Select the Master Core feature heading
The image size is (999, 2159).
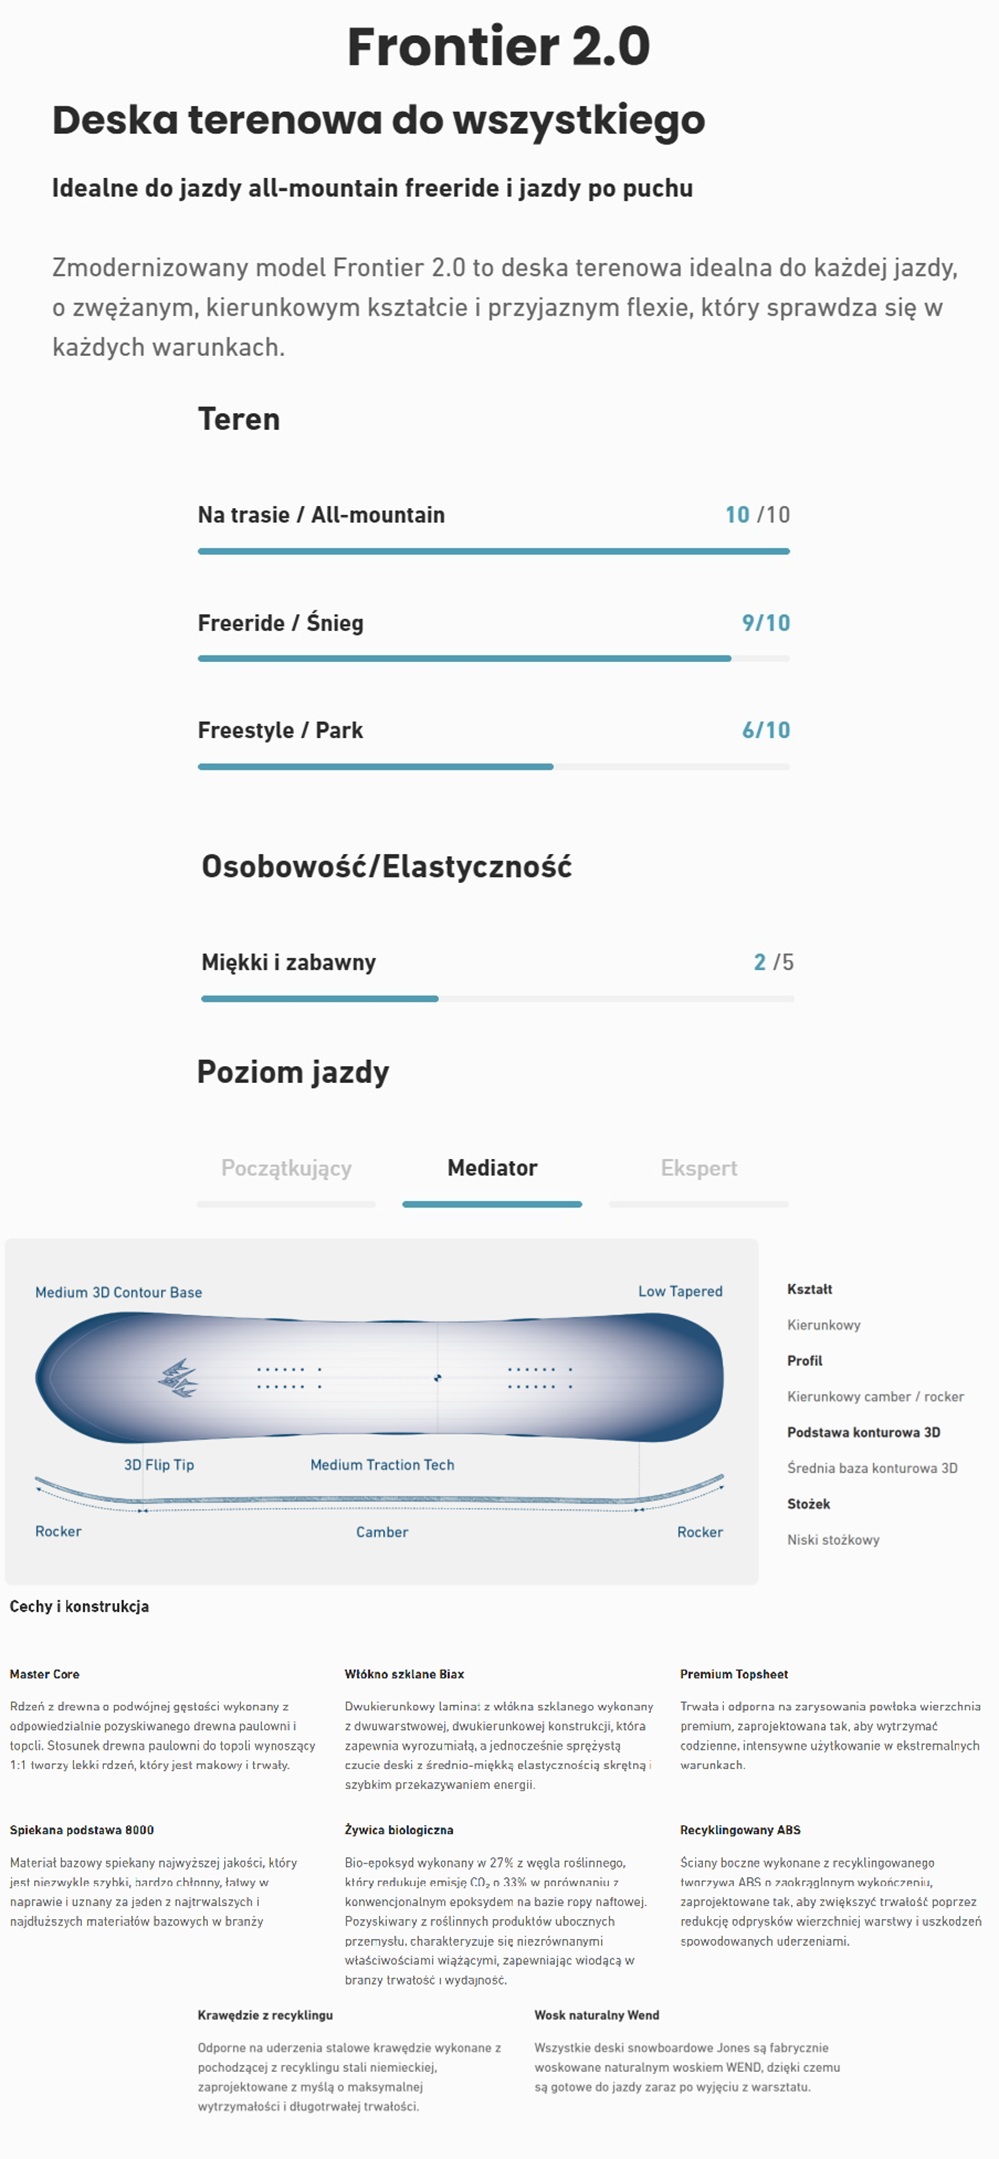tap(48, 1673)
